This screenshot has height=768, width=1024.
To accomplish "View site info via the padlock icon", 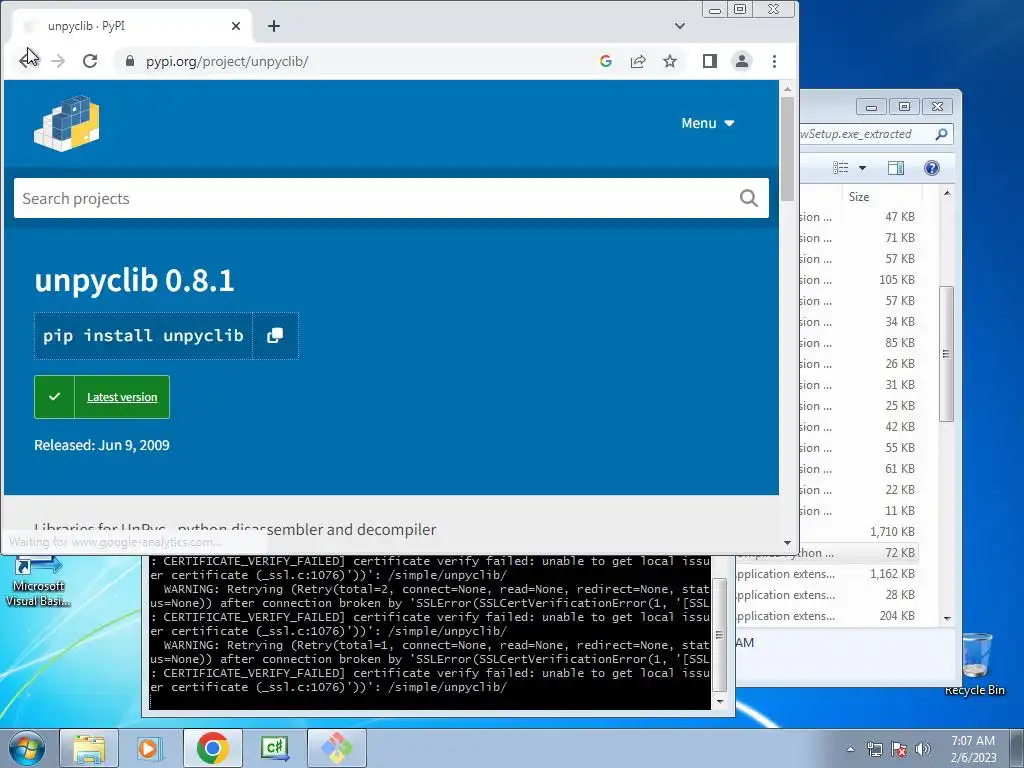I will pyautogui.click(x=129, y=61).
